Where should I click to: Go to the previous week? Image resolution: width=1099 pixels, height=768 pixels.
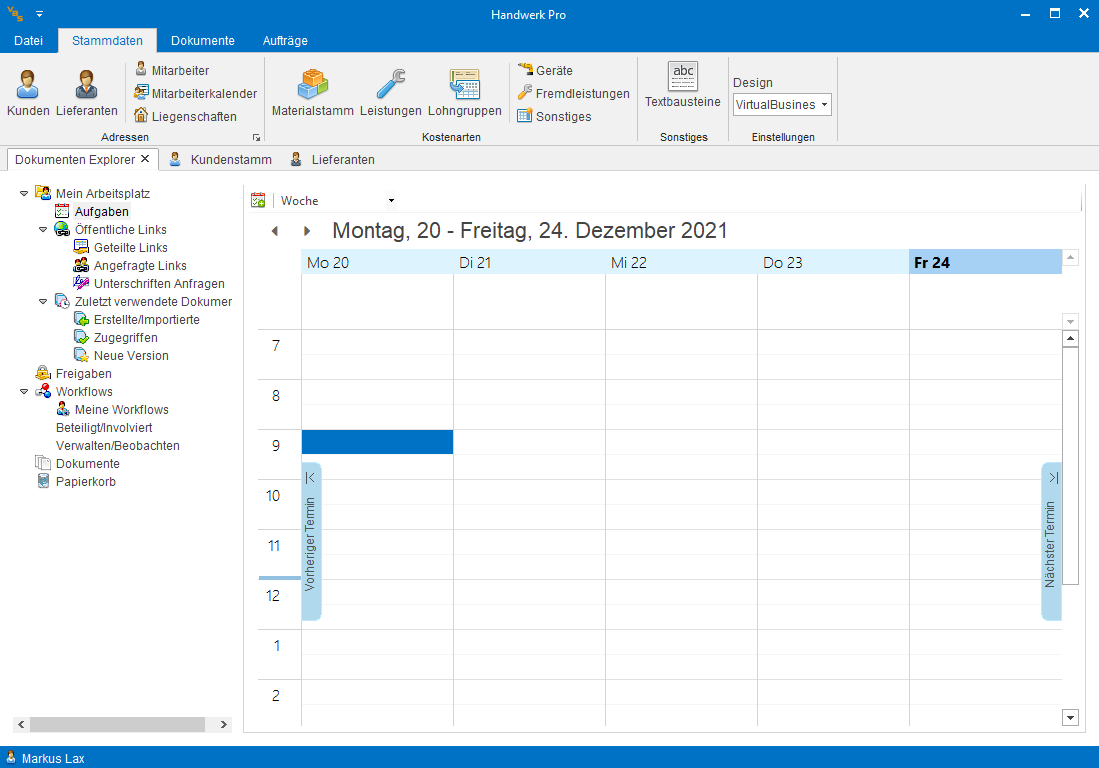[x=275, y=231]
